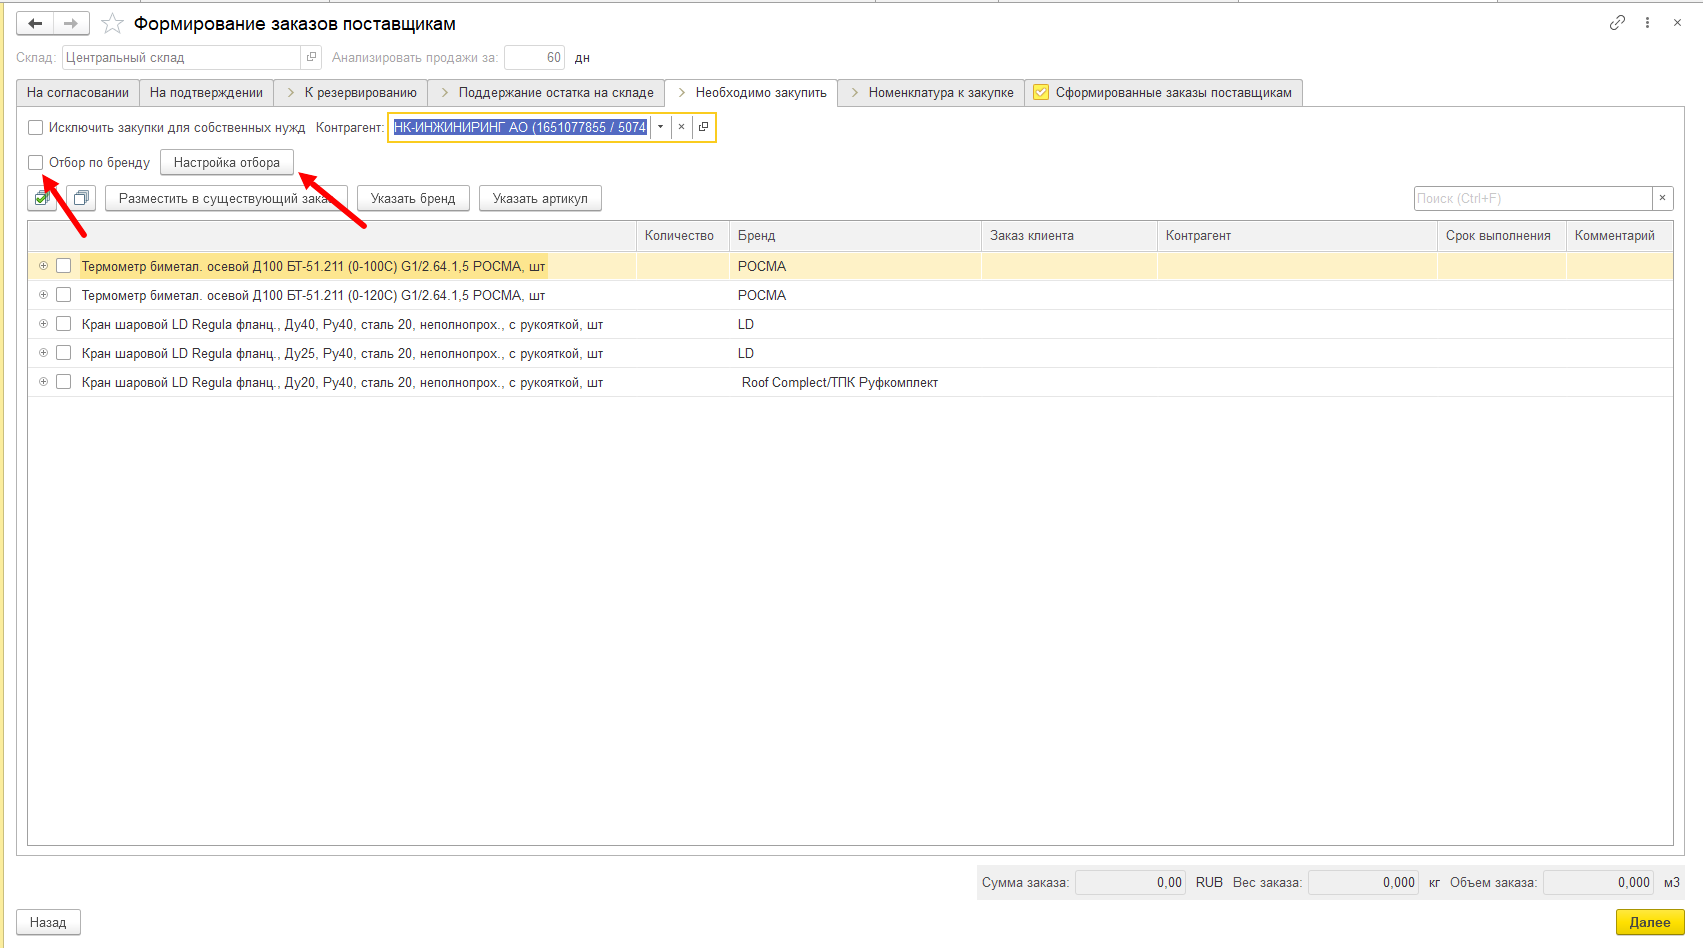Click the forward navigation arrow
The width and height of the screenshot is (1703, 948).
(x=71, y=23)
